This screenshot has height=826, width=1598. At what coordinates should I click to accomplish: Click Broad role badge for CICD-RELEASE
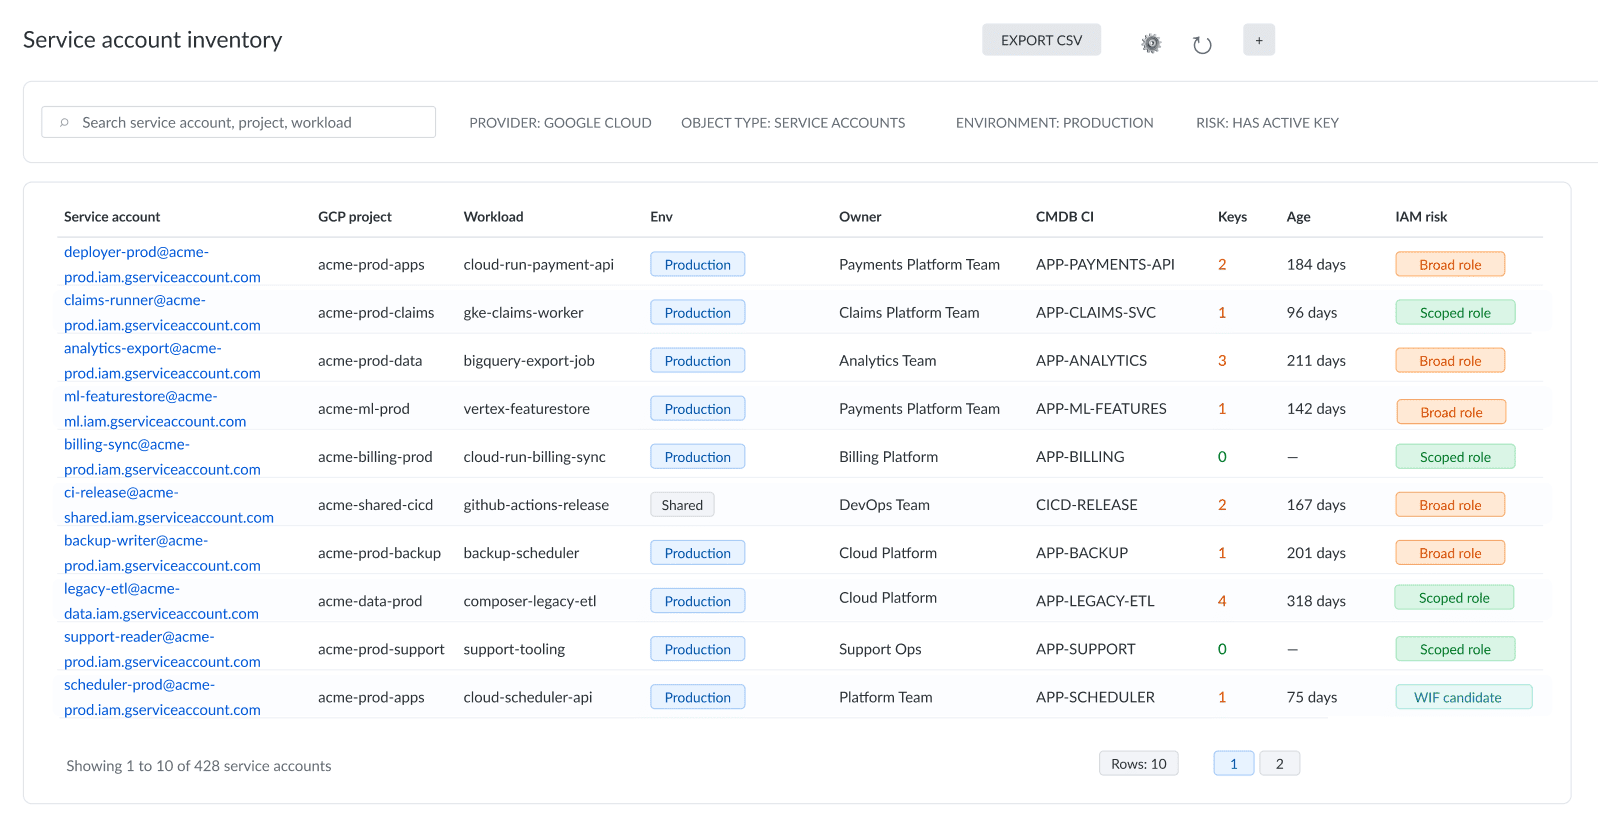tap(1450, 505)
